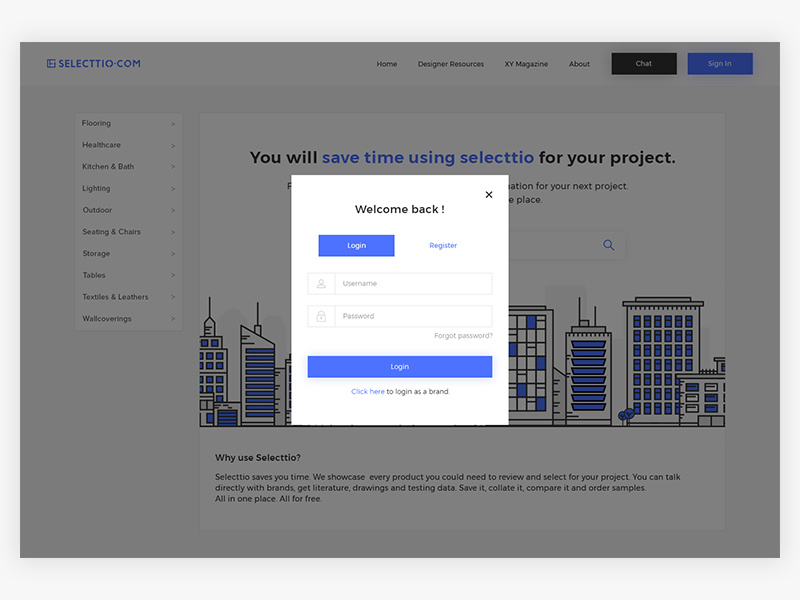Select the Login tab in the modal

(357, 245)
